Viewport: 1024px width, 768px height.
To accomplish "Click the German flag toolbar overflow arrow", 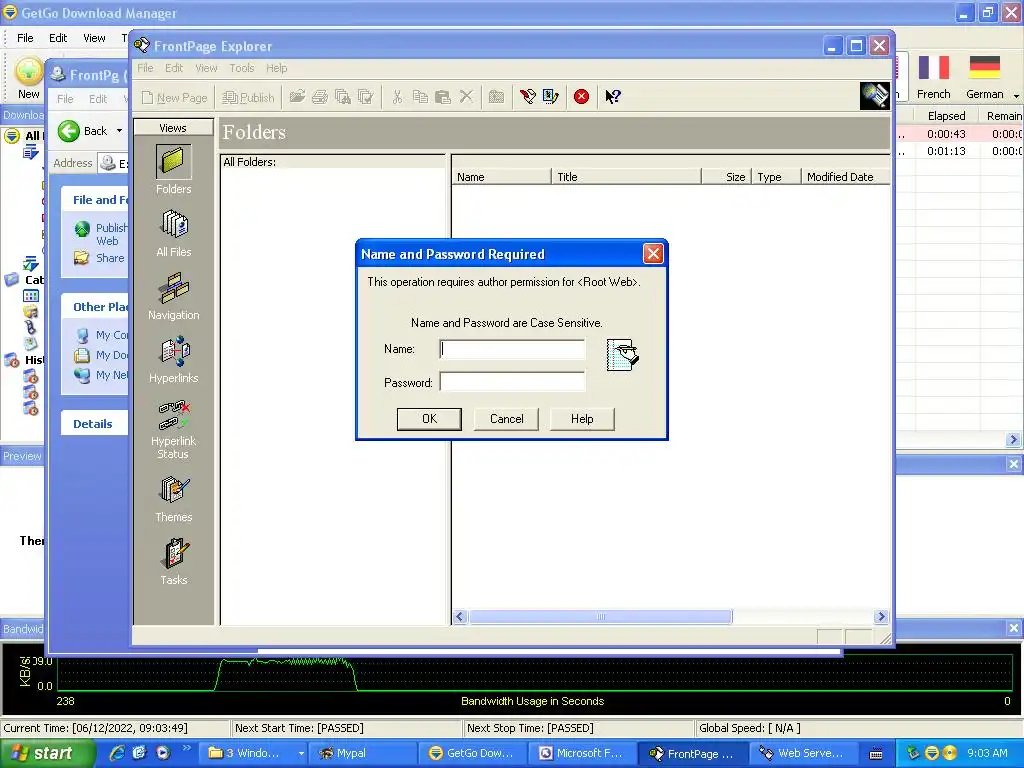I will (1016, 95).
